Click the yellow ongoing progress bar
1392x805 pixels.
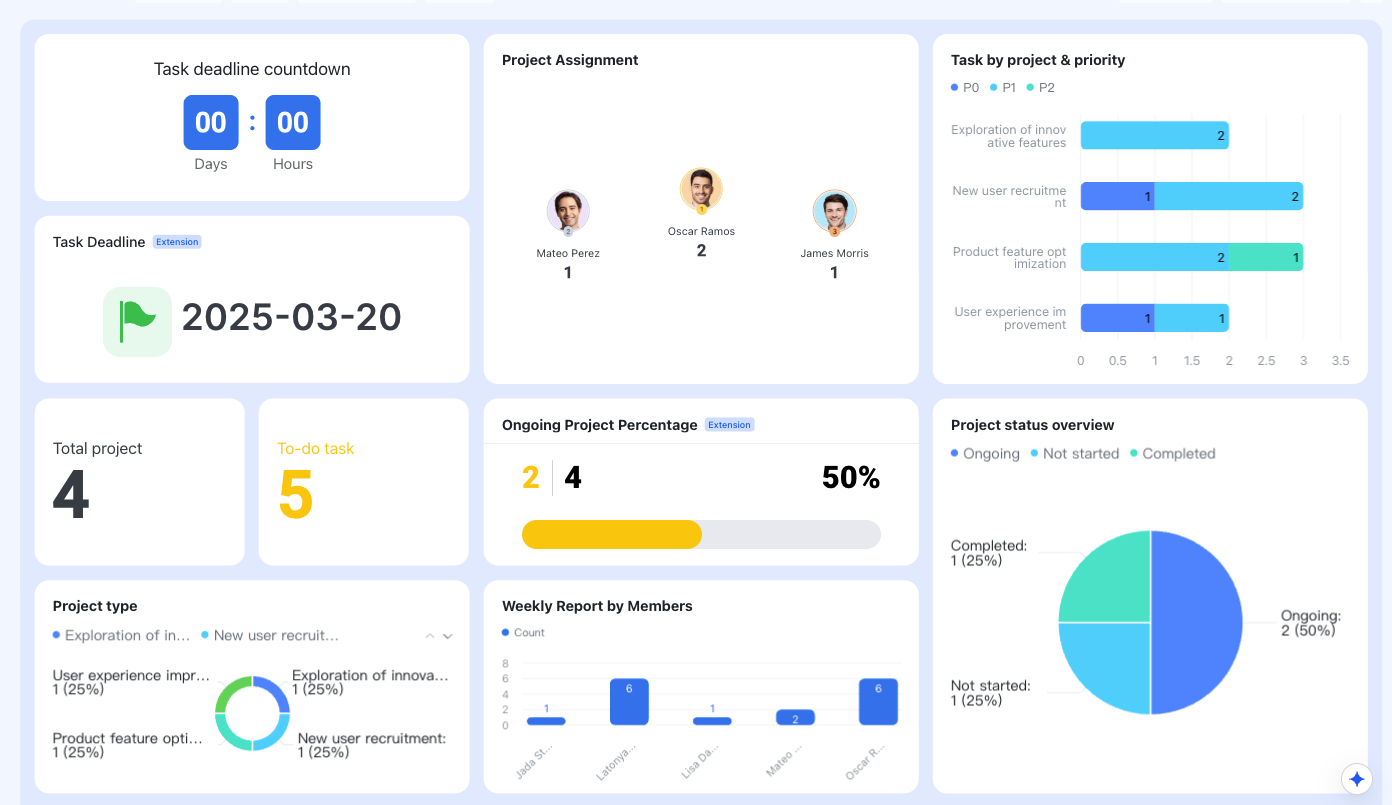coord(612,534)
